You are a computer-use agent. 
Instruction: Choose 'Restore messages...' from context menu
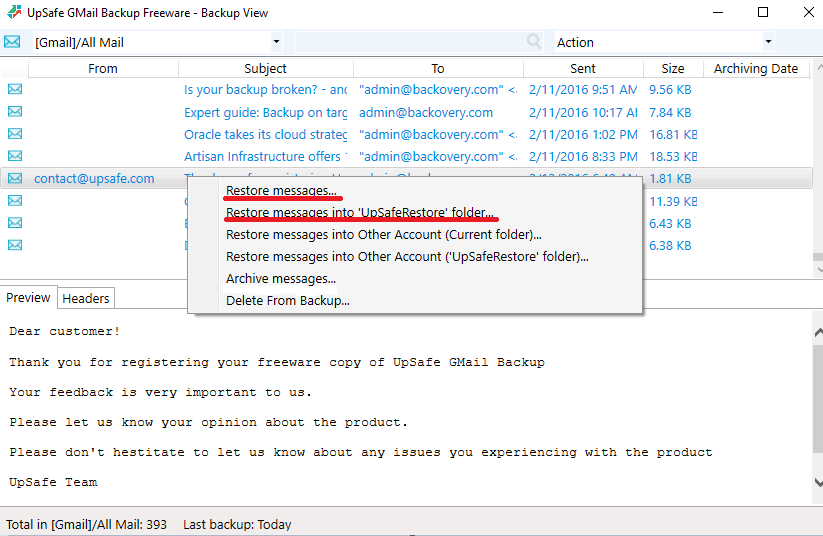click(x=281, y=191)
